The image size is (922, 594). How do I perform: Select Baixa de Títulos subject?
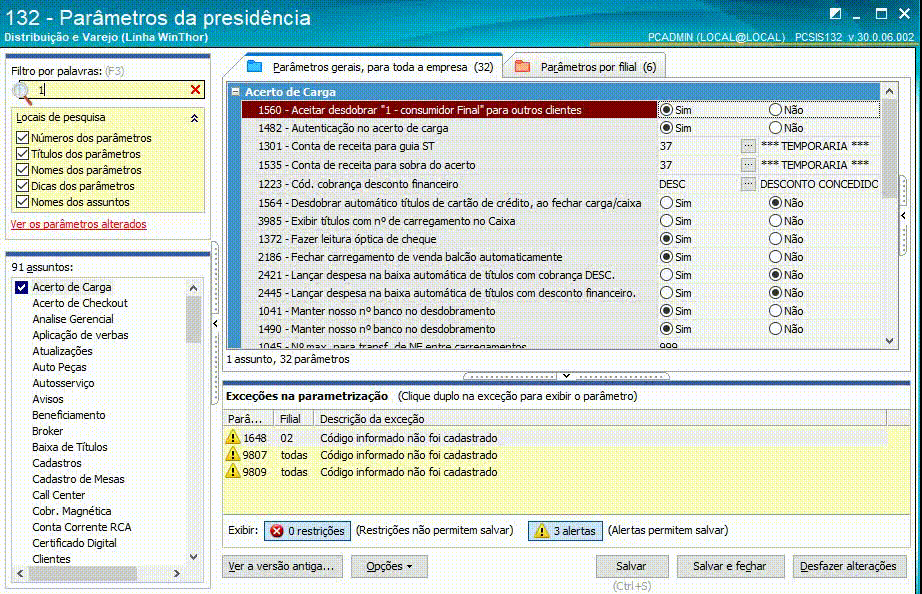(x=70, y=447)
